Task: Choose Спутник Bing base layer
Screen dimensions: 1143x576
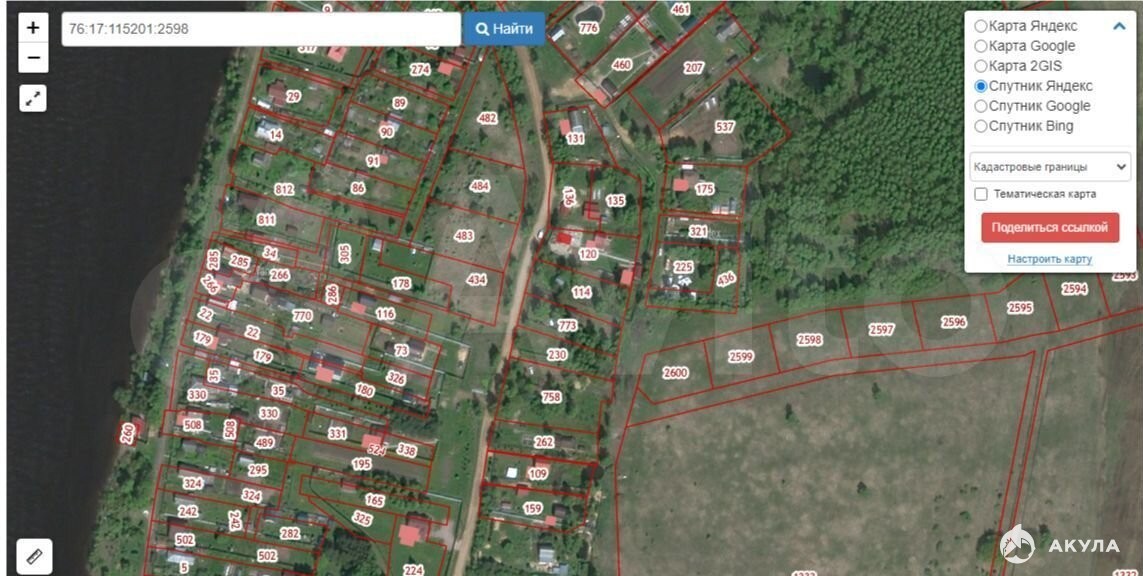Action: pyautogui.click(x=981, y=126)
